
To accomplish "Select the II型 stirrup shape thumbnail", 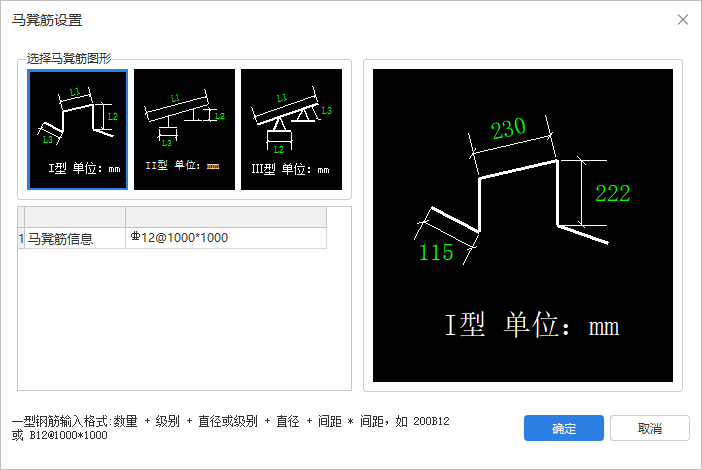I will (184, 129).
